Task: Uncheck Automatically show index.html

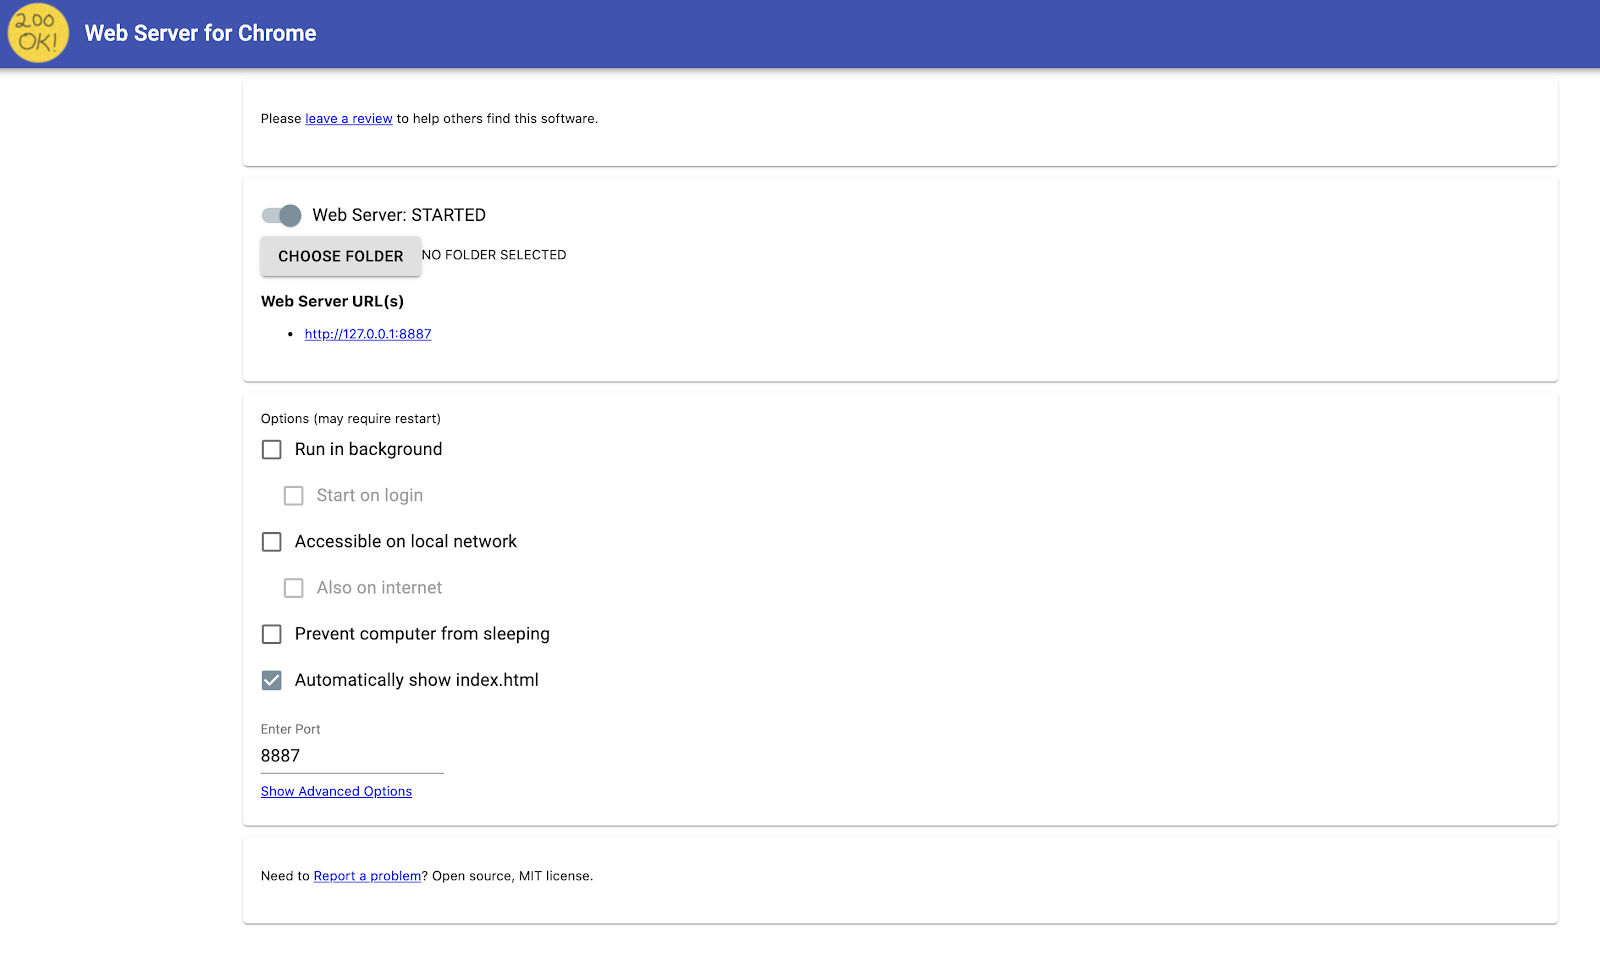Action: click(x=272, y=680)
